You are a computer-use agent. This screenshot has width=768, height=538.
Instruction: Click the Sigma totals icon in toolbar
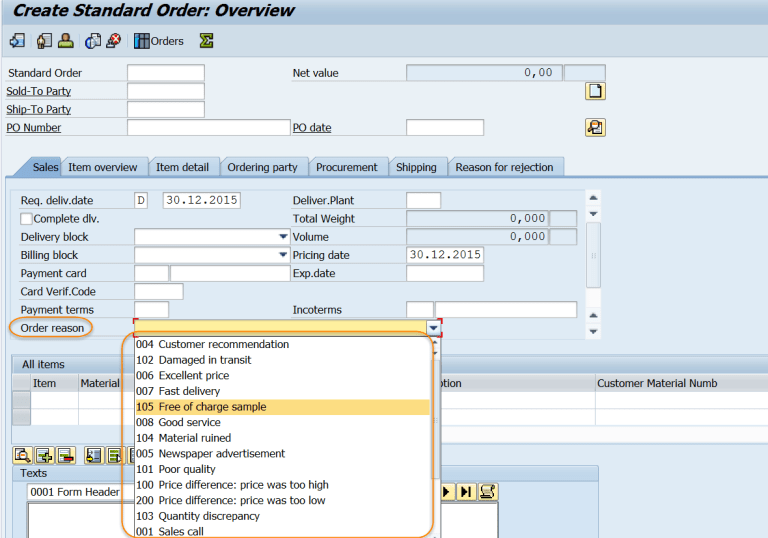tap(206, 41)
